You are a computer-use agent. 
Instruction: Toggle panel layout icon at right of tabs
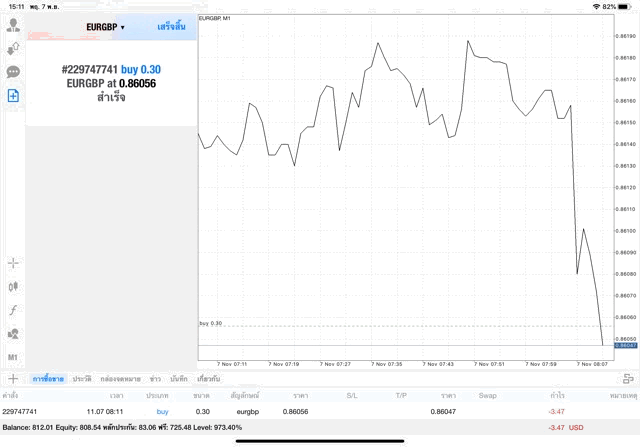[628, 379]
